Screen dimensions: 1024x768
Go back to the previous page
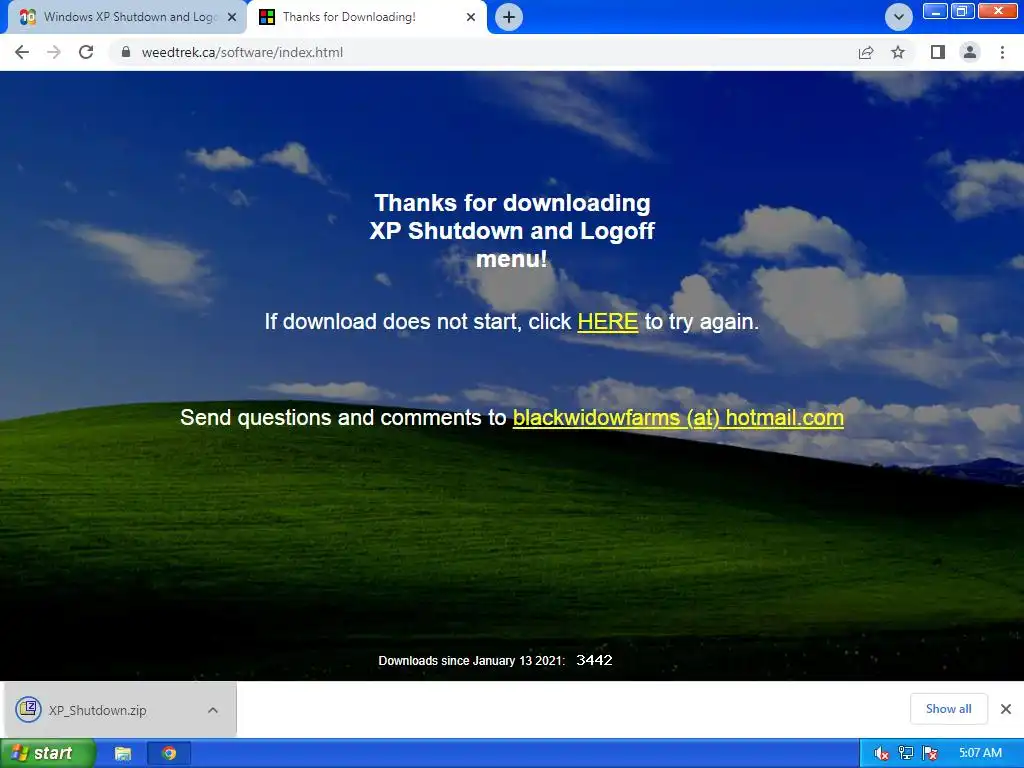pyautogui.click(x=22, y=52)
